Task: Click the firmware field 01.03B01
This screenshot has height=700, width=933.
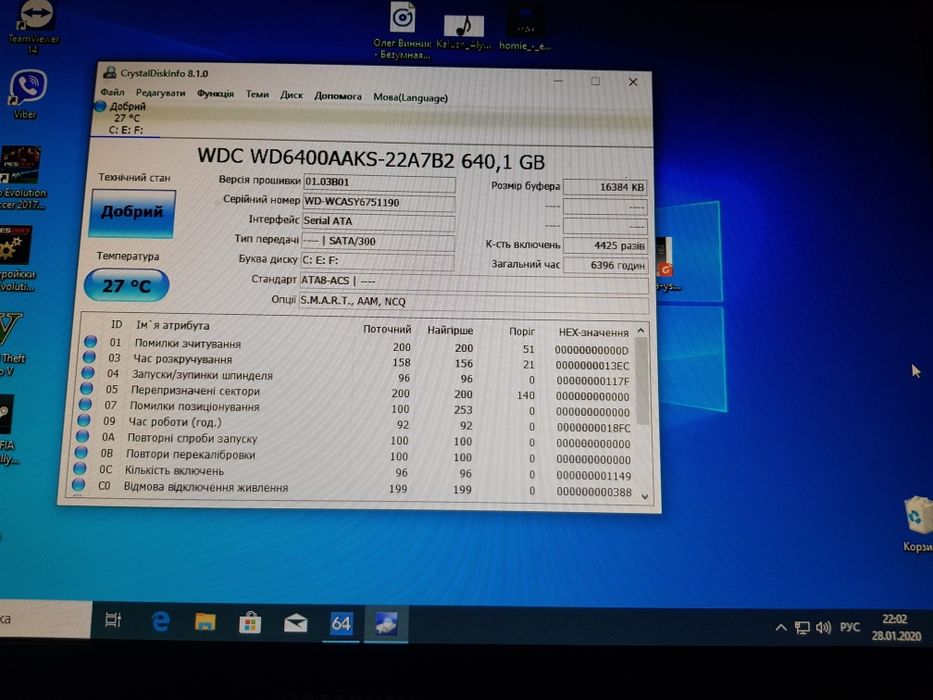Action: [x=379, y=182]
